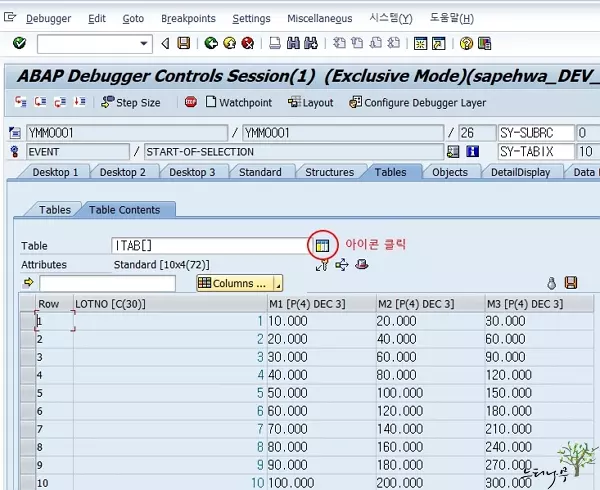The image size is (600, 490).
Task: Select the inner Tables sub-tab
Action: 55,210
